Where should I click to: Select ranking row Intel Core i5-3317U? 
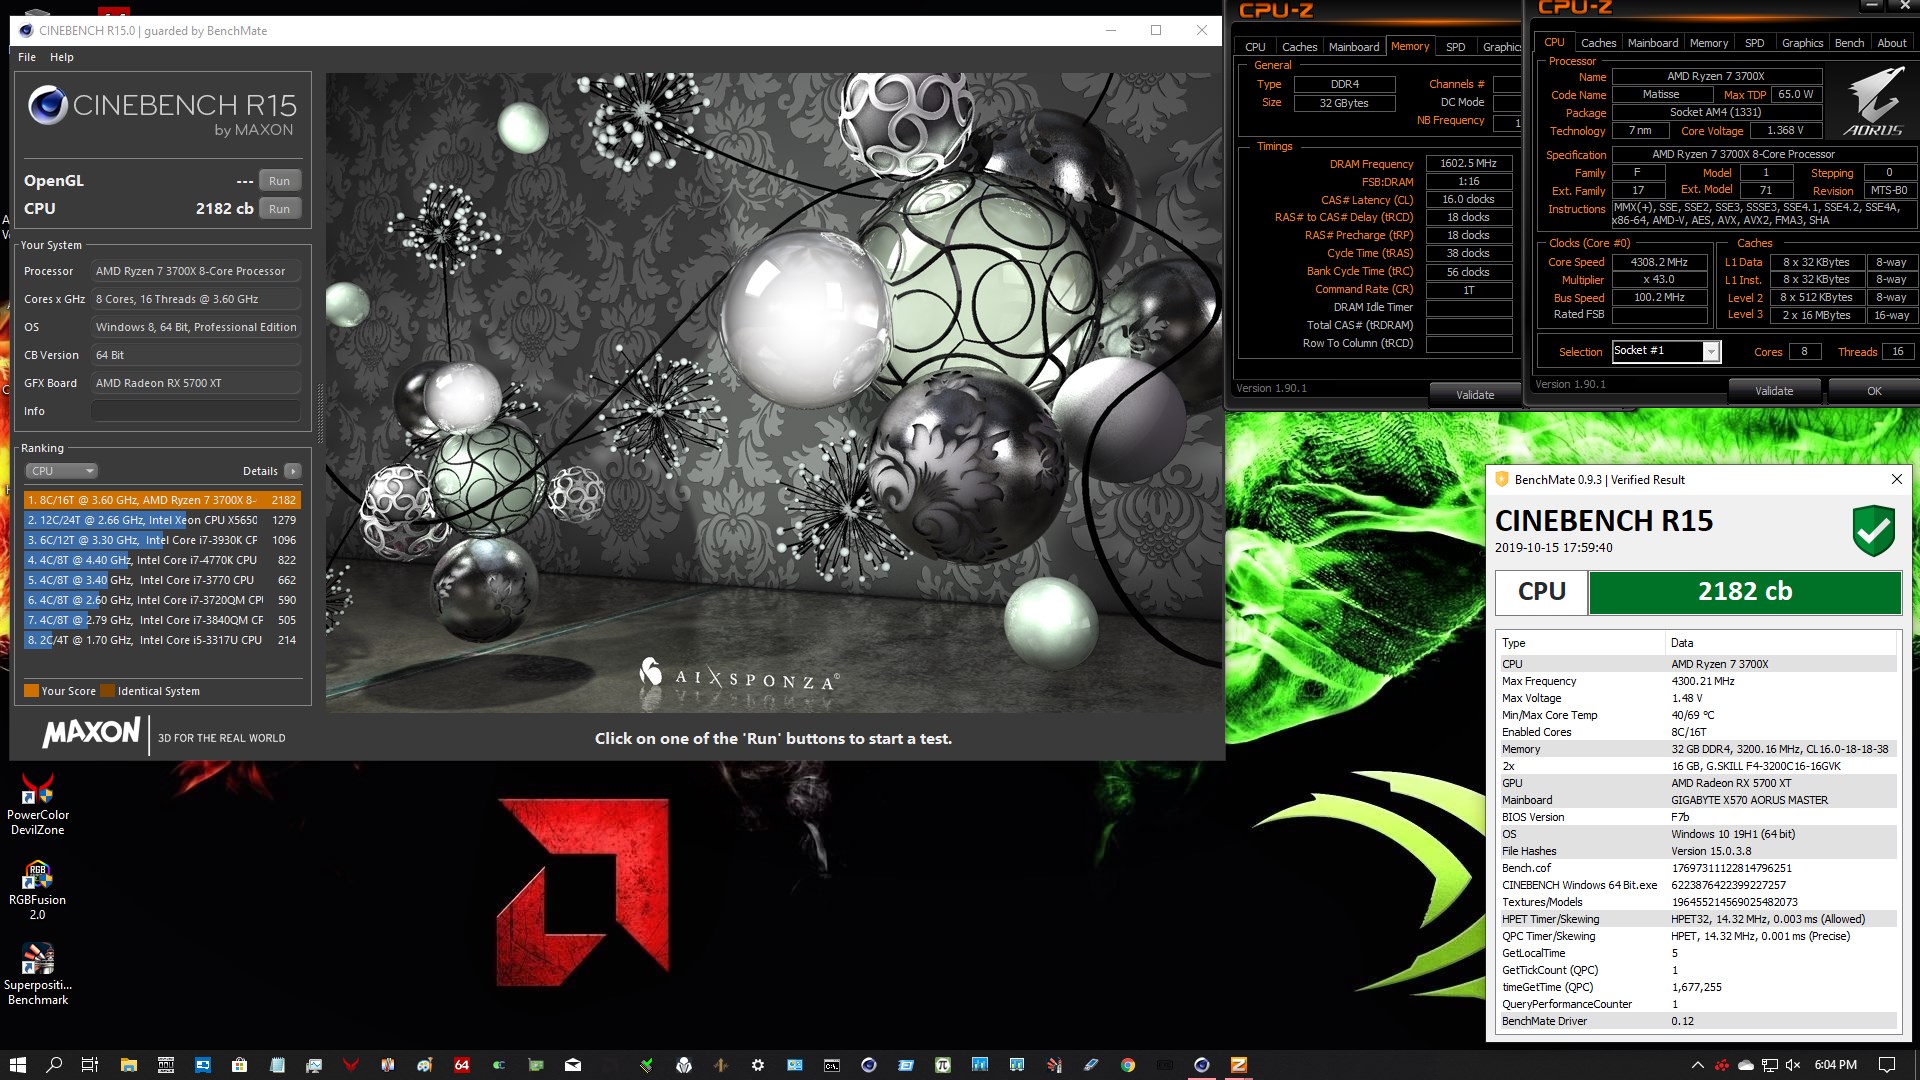[x=162, y=640]
